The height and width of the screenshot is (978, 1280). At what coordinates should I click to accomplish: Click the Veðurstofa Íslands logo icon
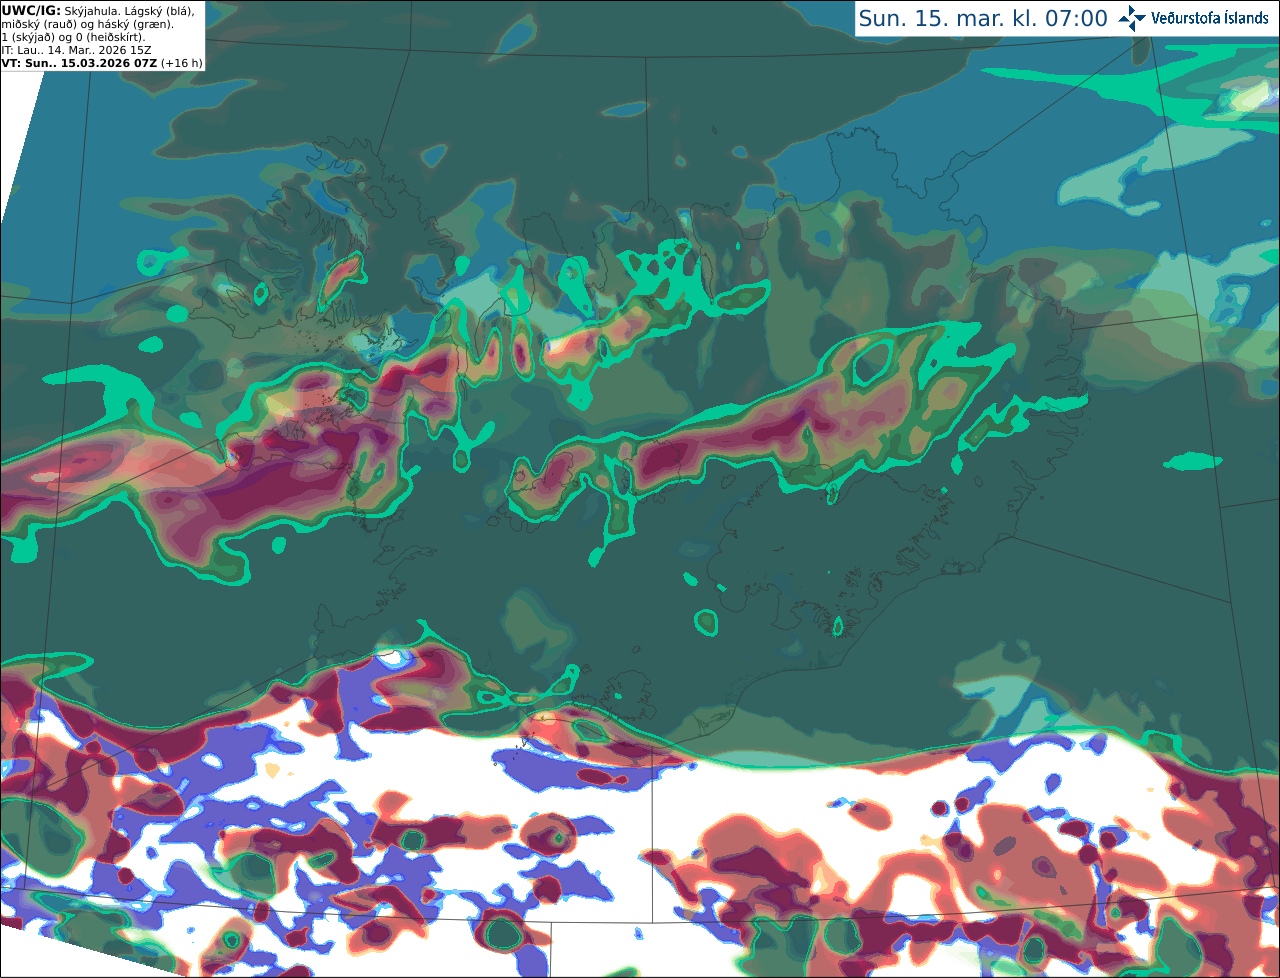point(1132,18)
